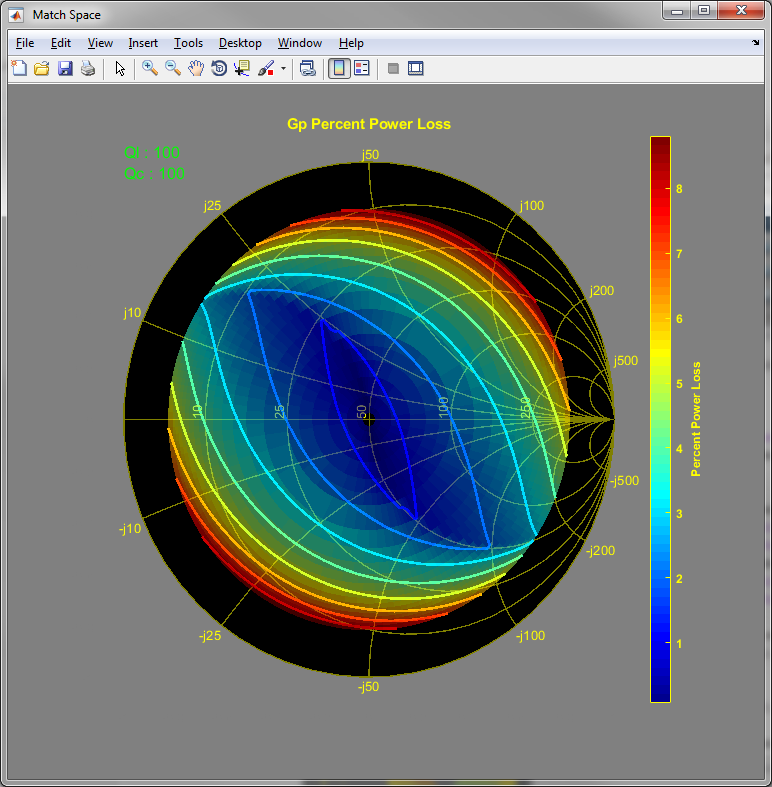
Task: Open the Desktop menu
Action: click(x=240, y=43)
